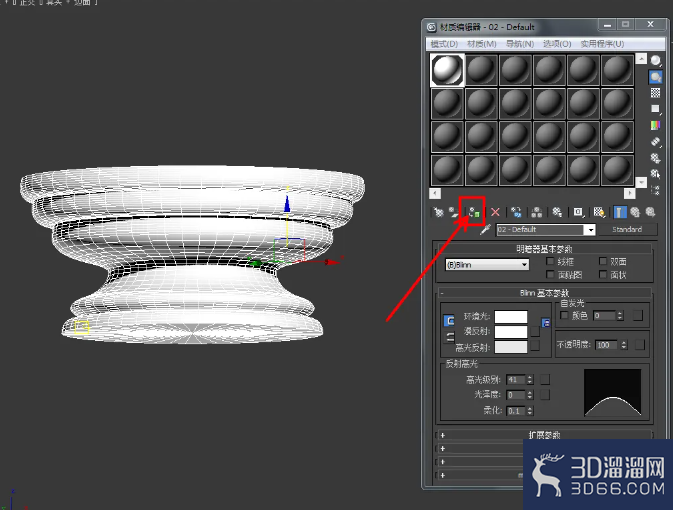Enable the 面贴图 face map checkbox
Image resolution: width=673 pixels, height=510 pixels.
click(x=550, y=274)
